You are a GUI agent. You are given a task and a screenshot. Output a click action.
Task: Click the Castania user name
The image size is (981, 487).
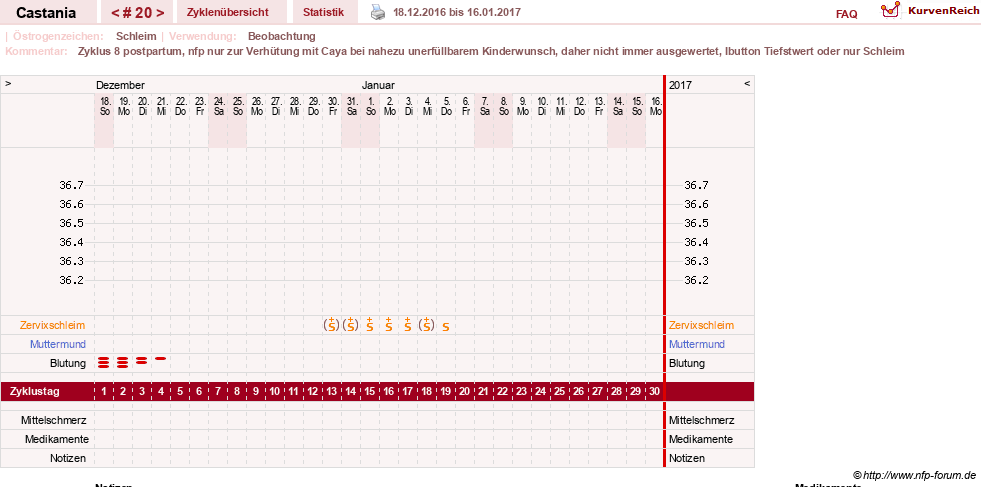point(46,13)
